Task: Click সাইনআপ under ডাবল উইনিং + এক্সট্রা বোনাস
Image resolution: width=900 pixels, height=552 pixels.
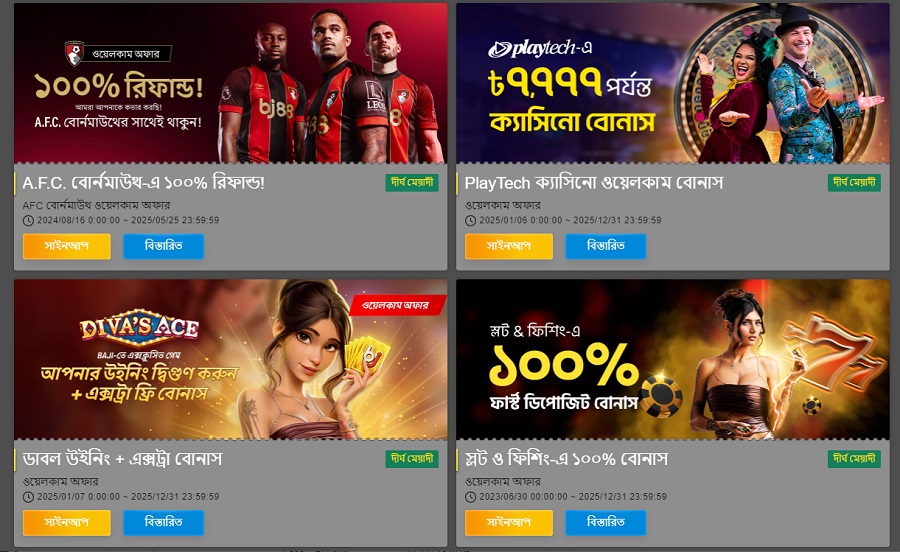Action: [x=67, y=523]
